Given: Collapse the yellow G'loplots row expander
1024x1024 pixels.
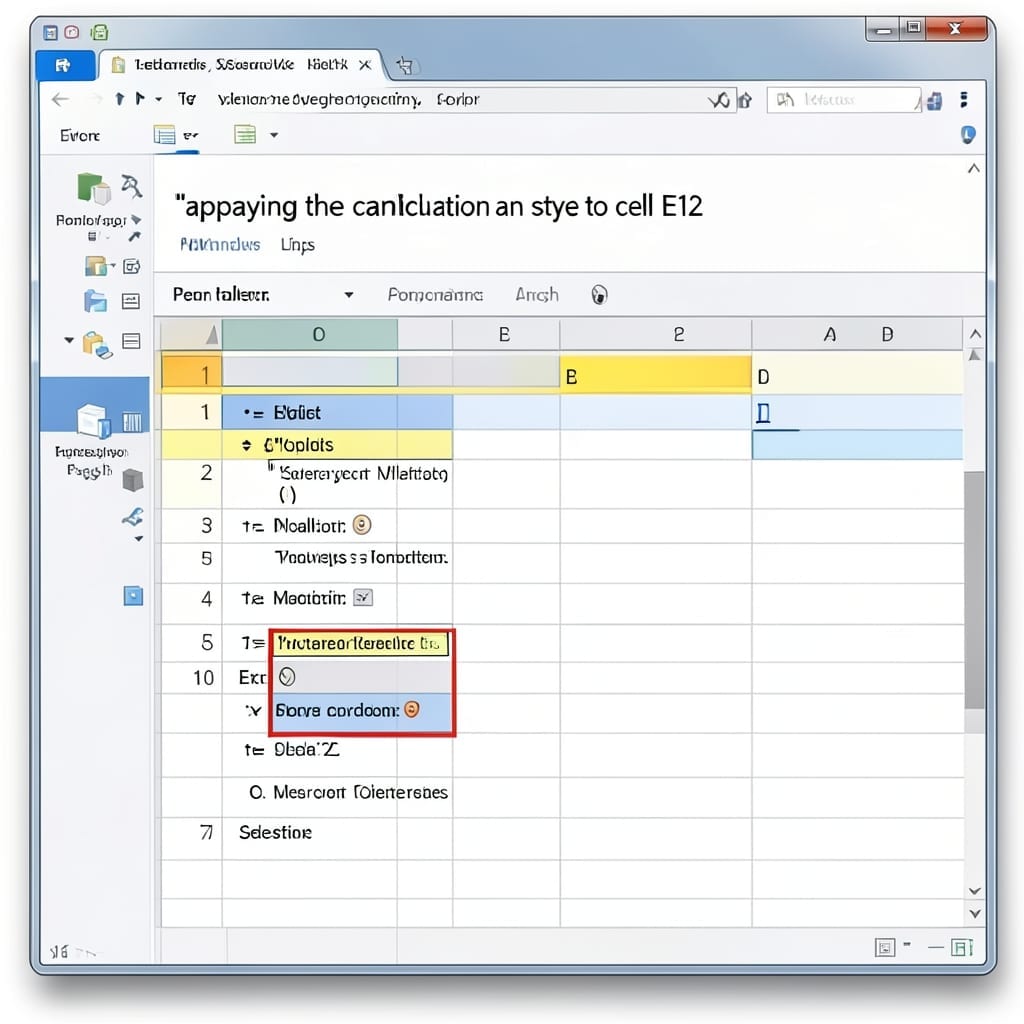Looking at the screenshot, I should coord(246,445).
